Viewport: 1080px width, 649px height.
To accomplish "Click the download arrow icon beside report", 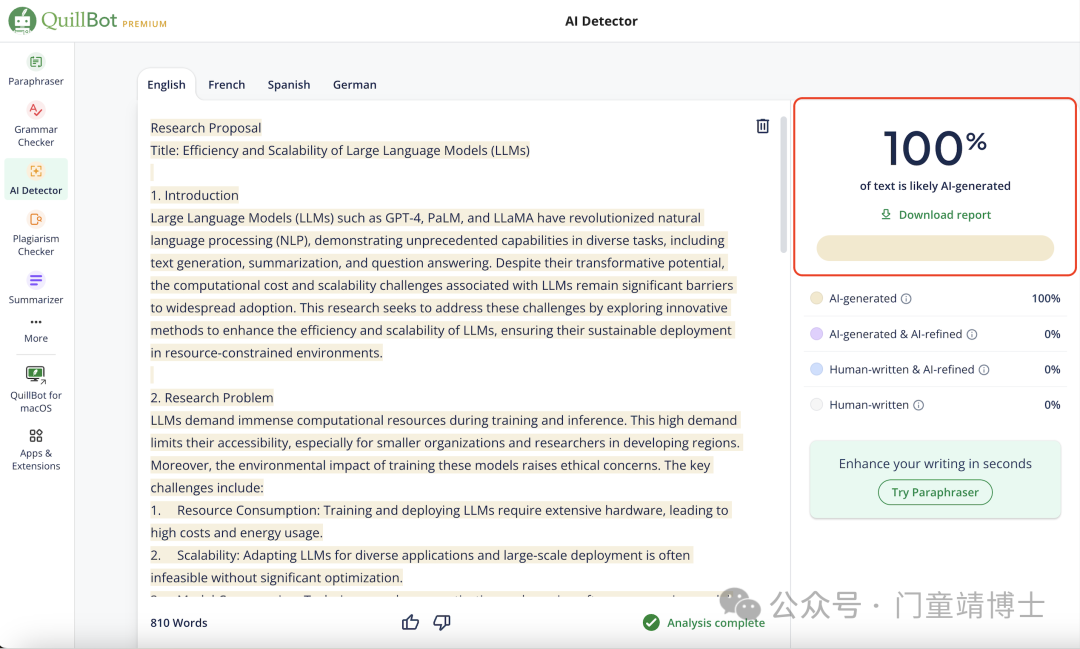I will tap(886, 214).
